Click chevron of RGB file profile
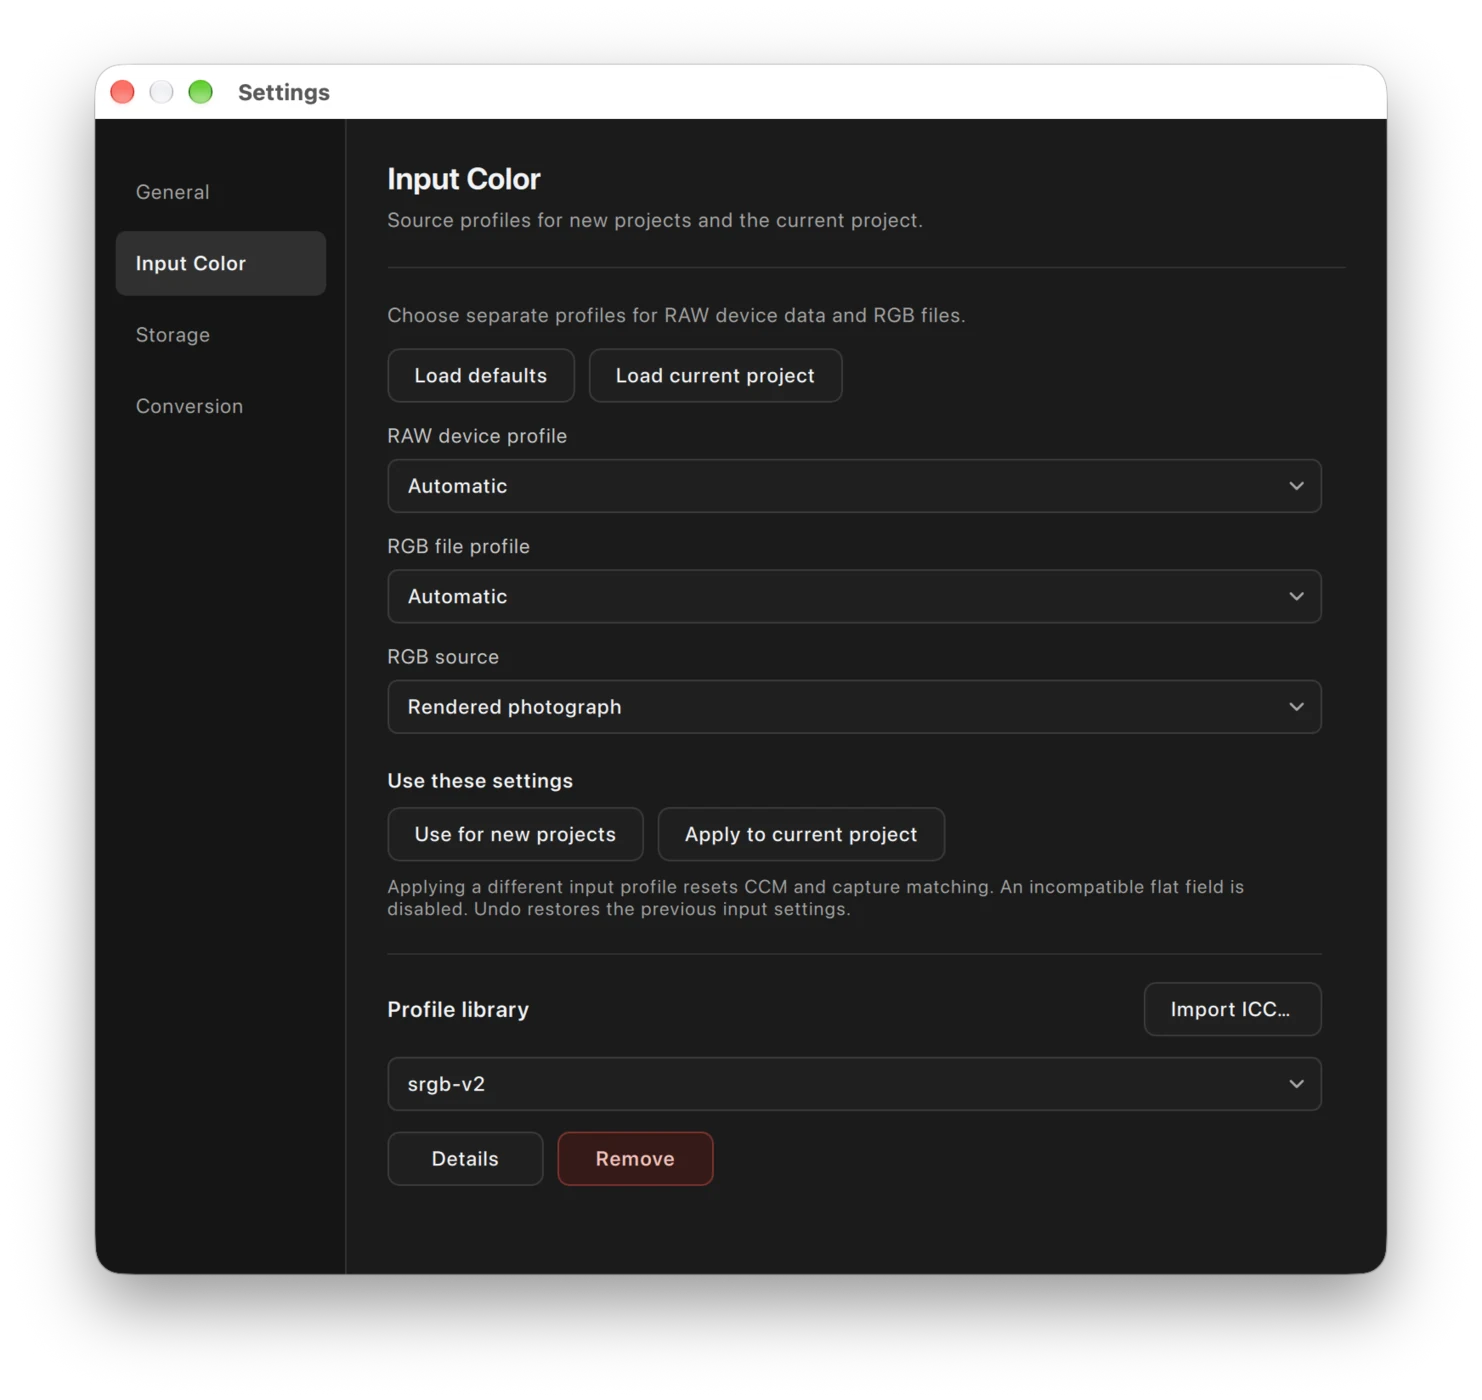This screenshot has height=1400, width=1482. tap(1296, 597)
